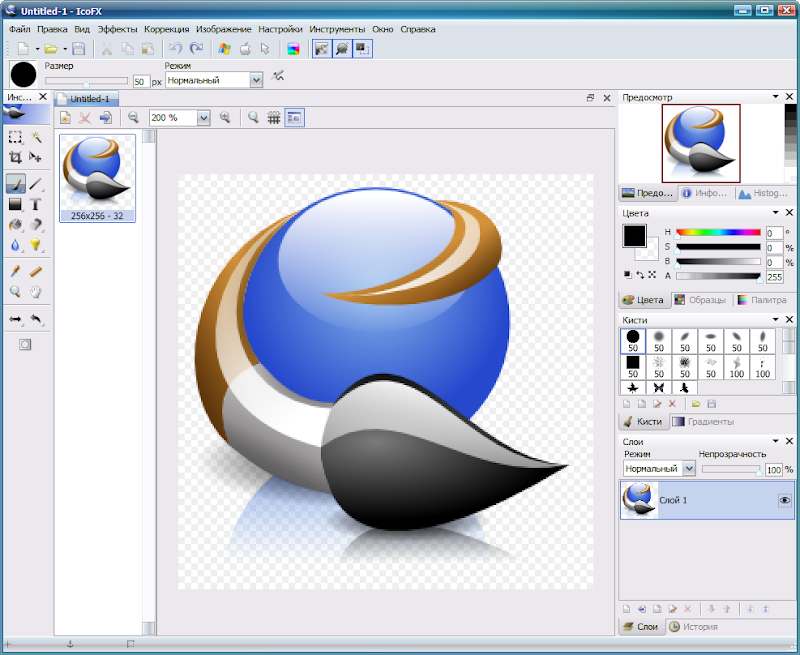Select the Eyedropper color picker tool
This screenshot has width=800, height=655.
tap(15, 271)
